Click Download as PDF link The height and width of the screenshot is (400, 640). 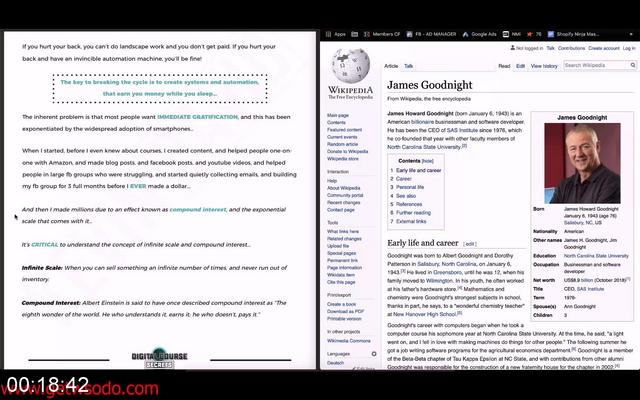pyautogui.click(x=345, y=311)
